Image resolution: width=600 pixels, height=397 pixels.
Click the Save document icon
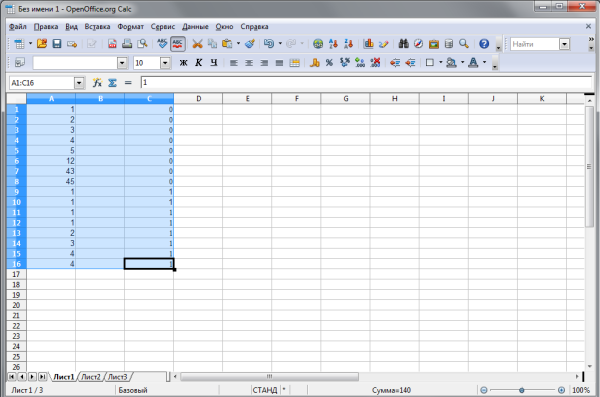[x=57, y=44]
